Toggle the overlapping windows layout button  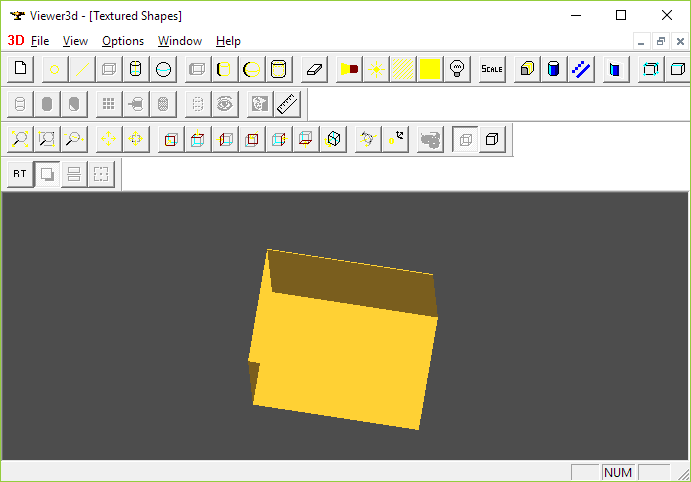(x=47, y=174)
